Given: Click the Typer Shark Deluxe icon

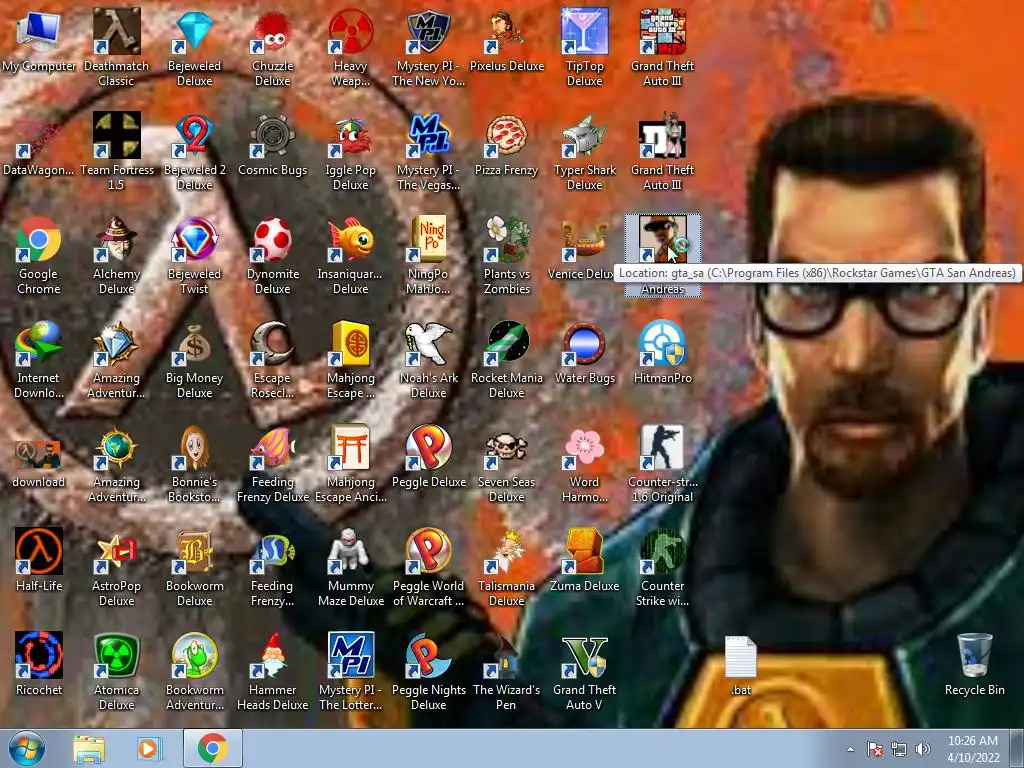Looking at the screenshot, I should [584, 135].
